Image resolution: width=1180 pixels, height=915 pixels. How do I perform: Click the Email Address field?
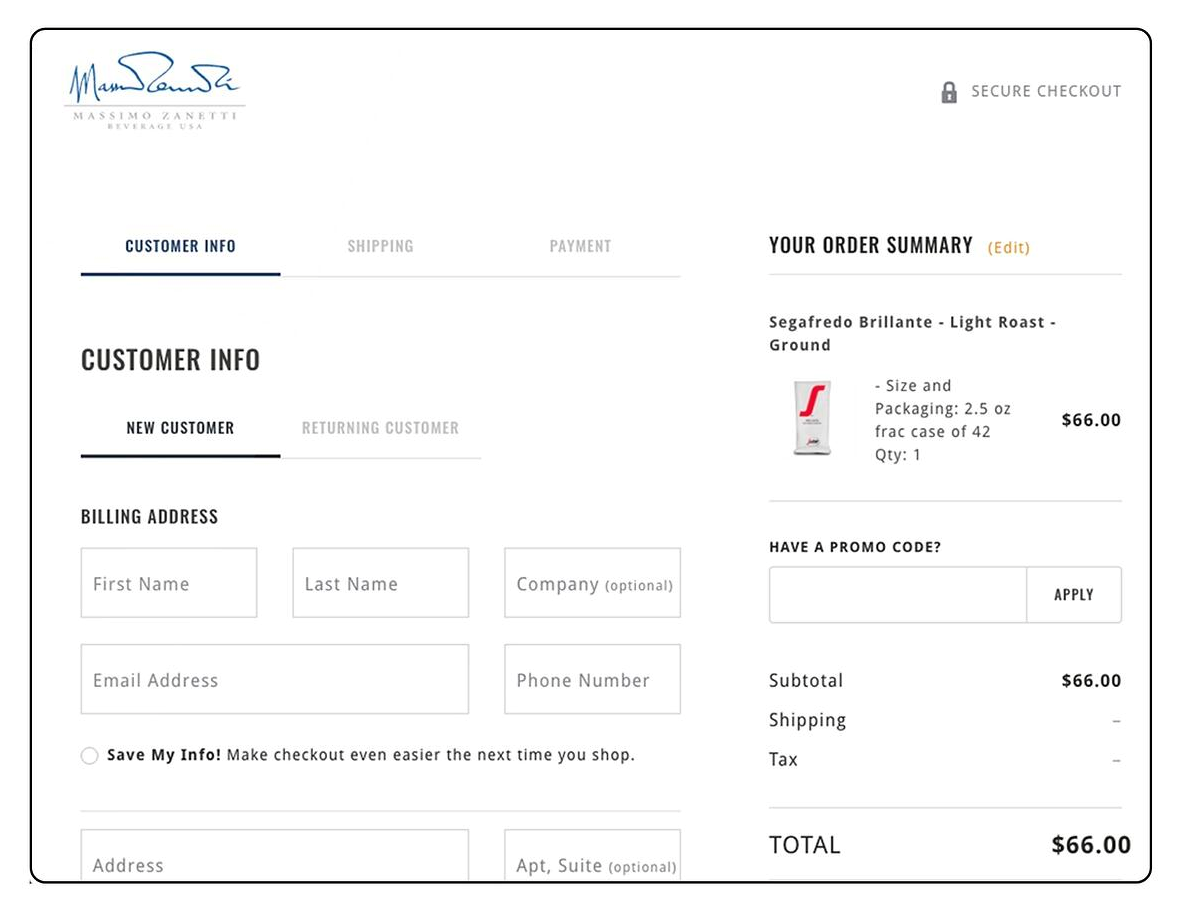pyautogui.click(x=275, y=679)
